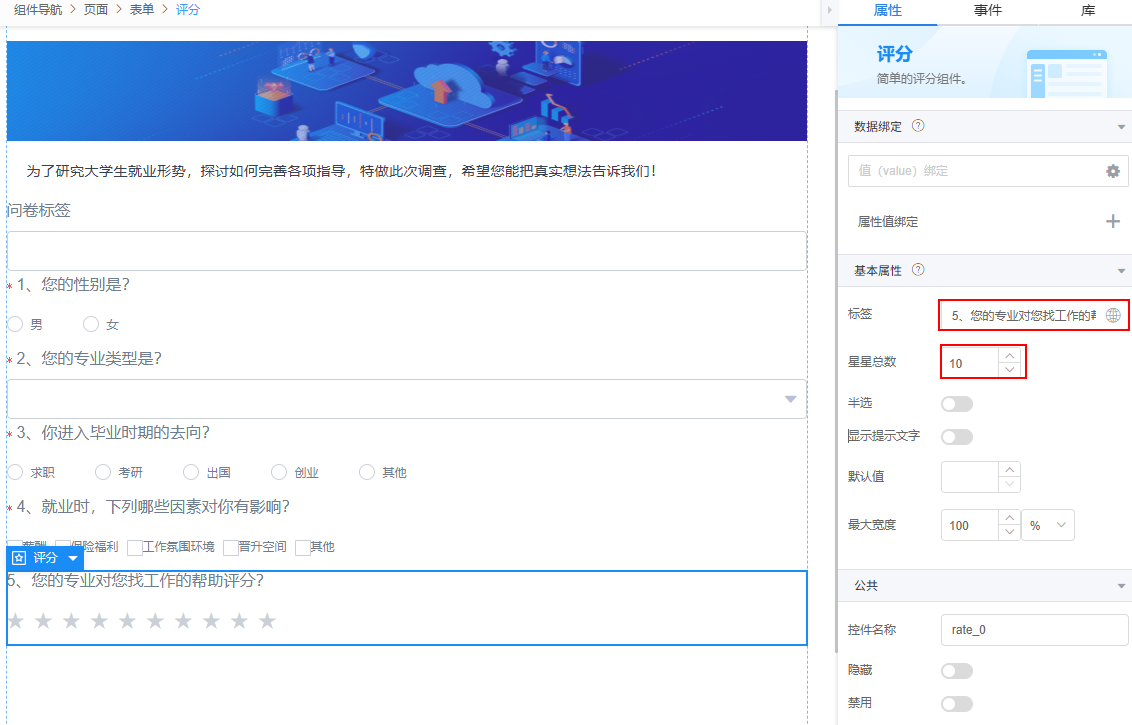Increase the 默认值 value
Screen dimensions: 1132x725
pos(1009,470)
